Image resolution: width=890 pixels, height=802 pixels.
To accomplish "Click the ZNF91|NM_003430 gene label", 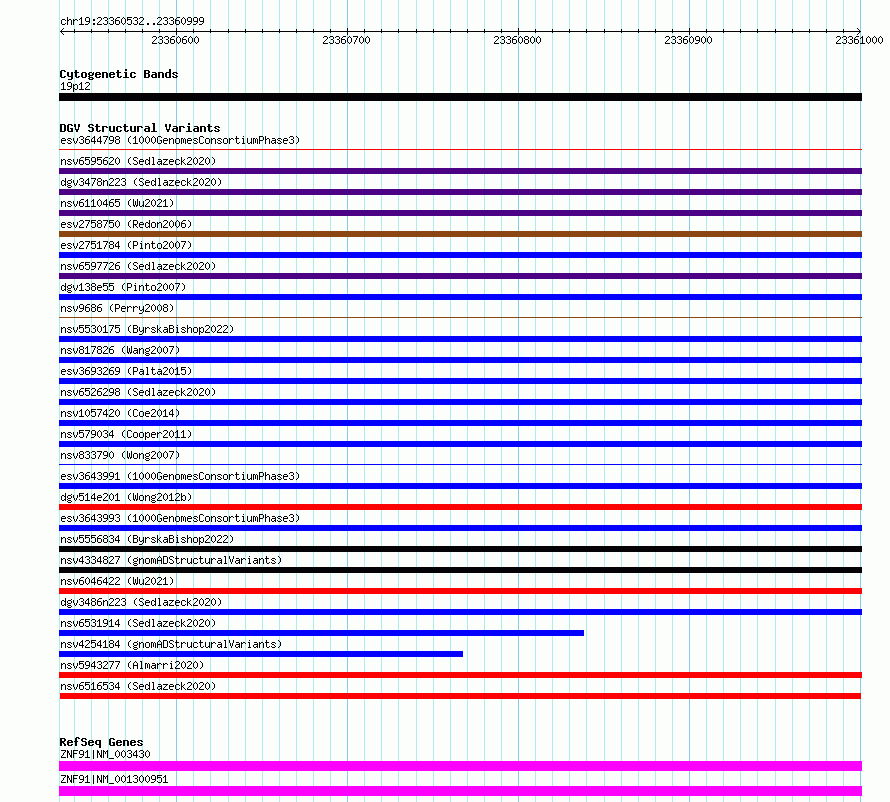I will tap(105, 754).
